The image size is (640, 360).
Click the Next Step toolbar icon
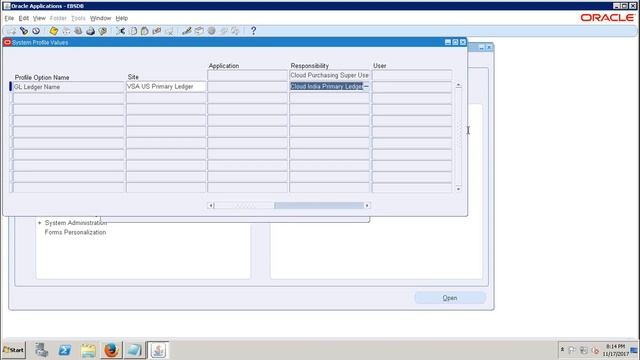coord(66,31)
